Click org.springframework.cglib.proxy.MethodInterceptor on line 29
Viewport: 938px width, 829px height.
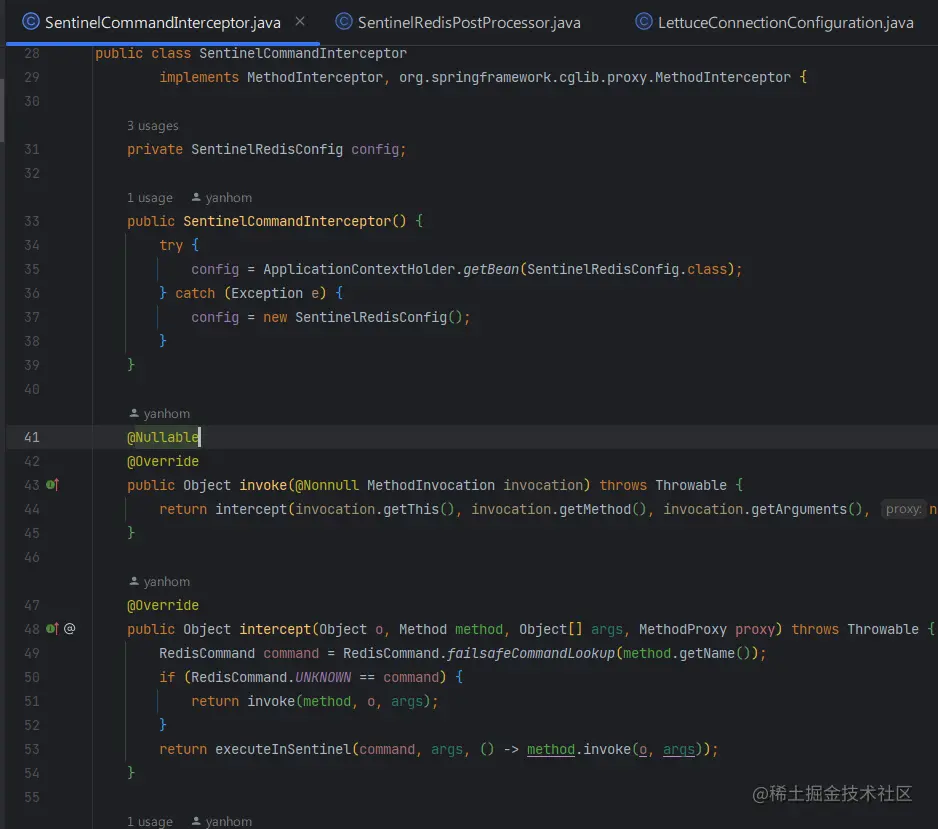pyautogui.click(x=595, y=77)
